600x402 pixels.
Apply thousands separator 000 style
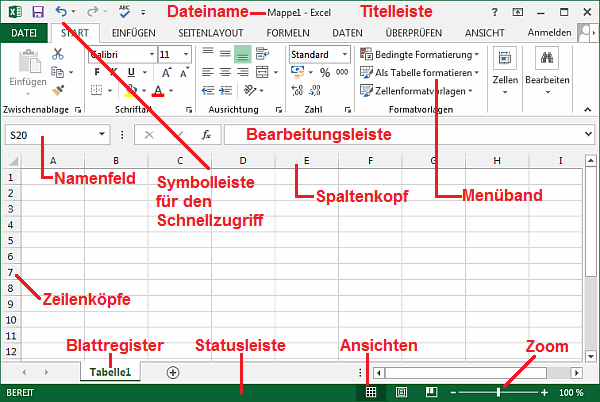(x=342, y=72)
